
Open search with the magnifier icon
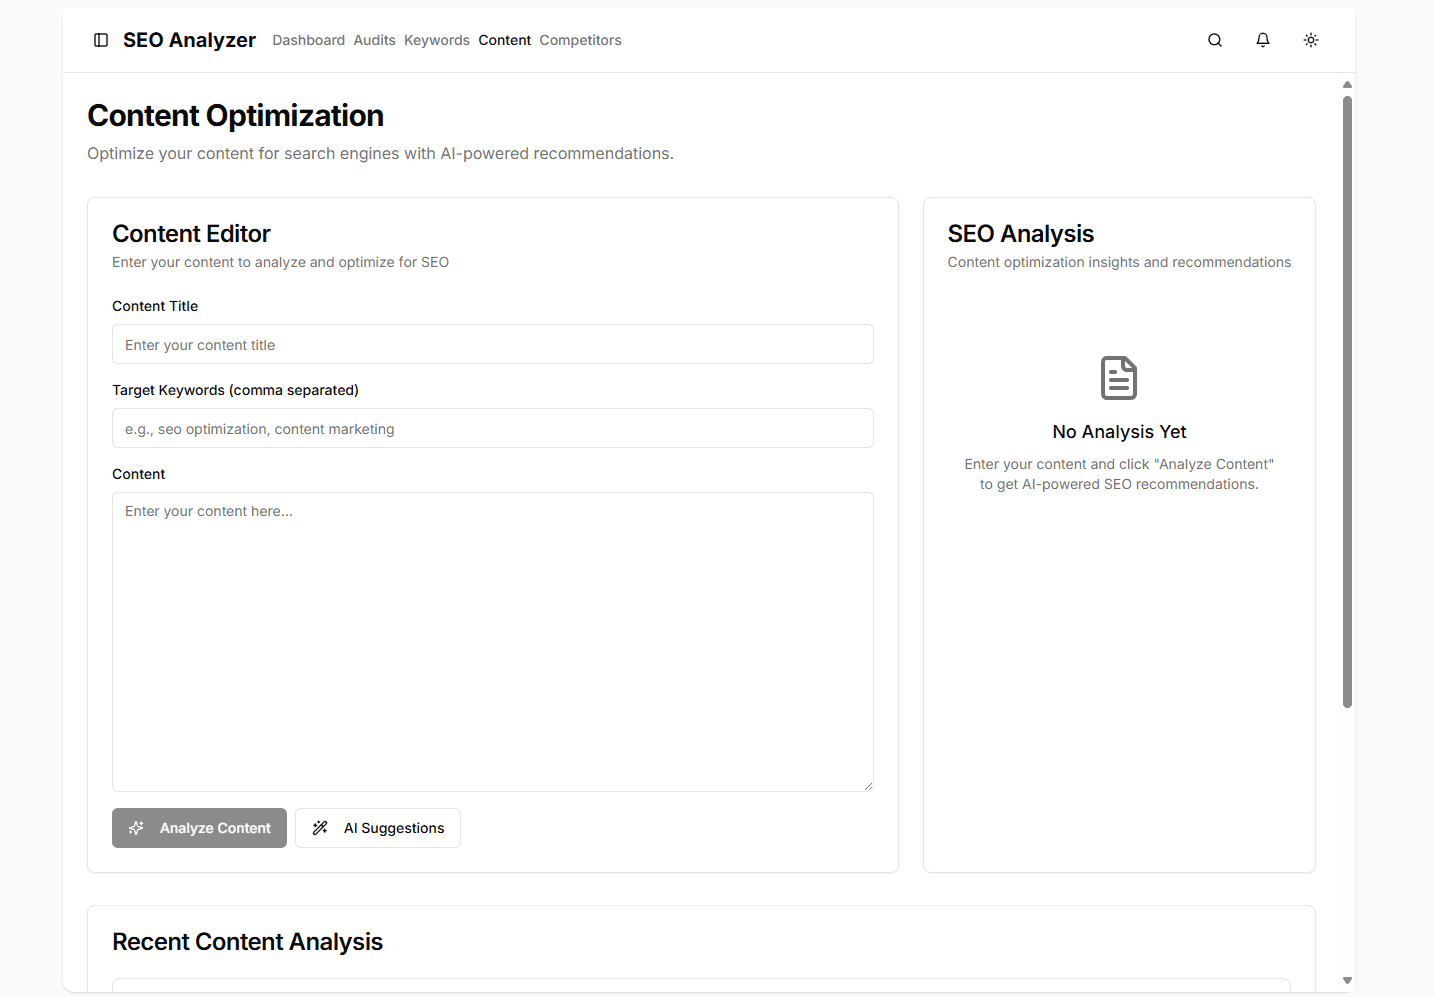(x=1215, y=40)
